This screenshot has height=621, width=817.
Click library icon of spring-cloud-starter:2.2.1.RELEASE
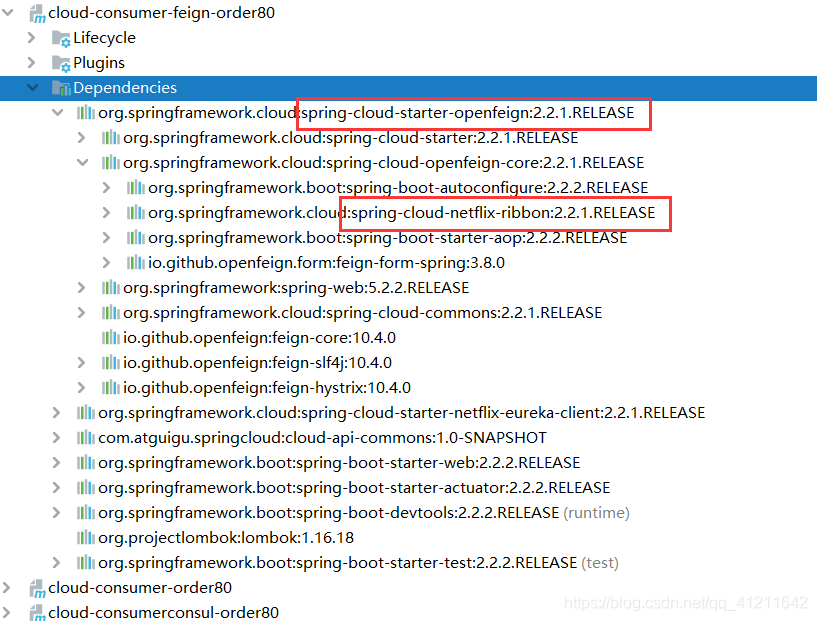point(110,138)
